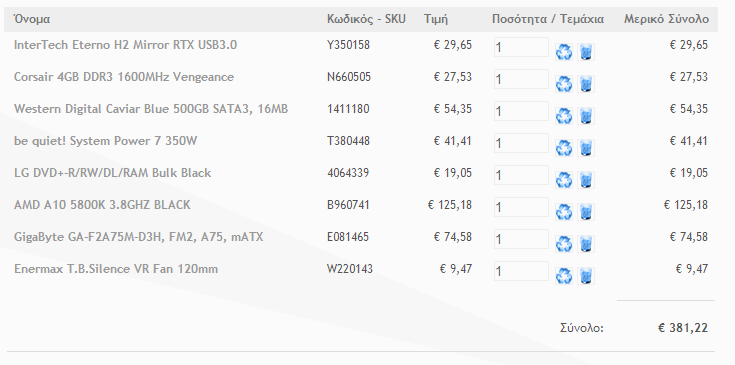Update Western Digital Caviar Blue quantity
Image resolution: width=735 pixels, height=365 pixels.
coord(563,116)
